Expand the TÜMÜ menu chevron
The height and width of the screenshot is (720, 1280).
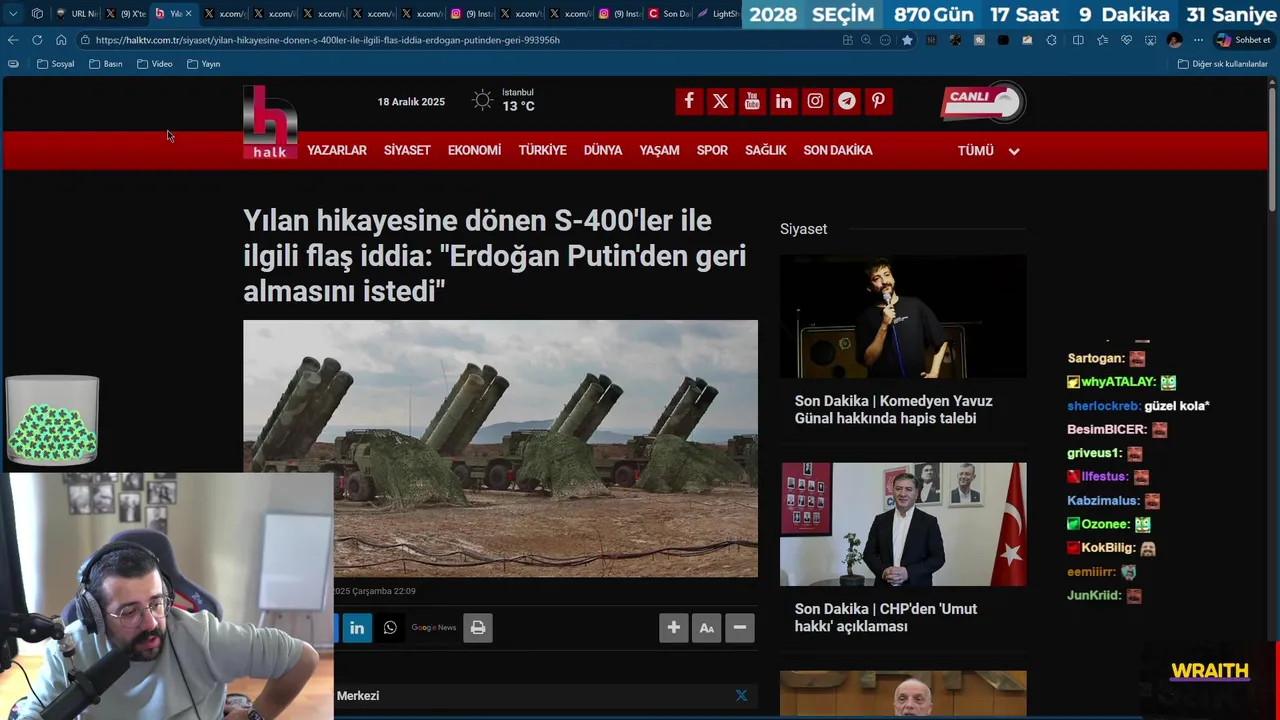1014,151
